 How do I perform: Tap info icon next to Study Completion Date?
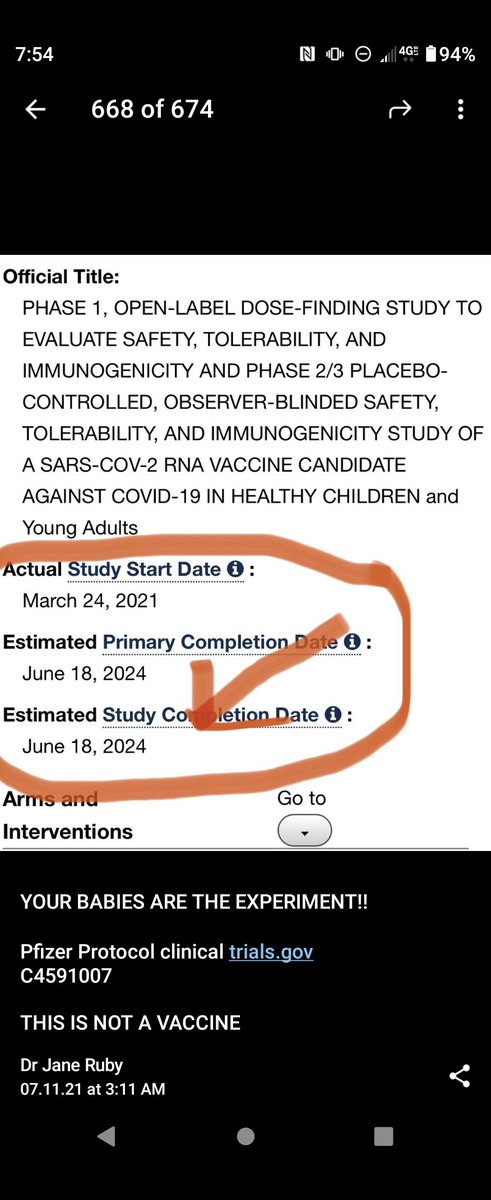(x=333, y=715)
